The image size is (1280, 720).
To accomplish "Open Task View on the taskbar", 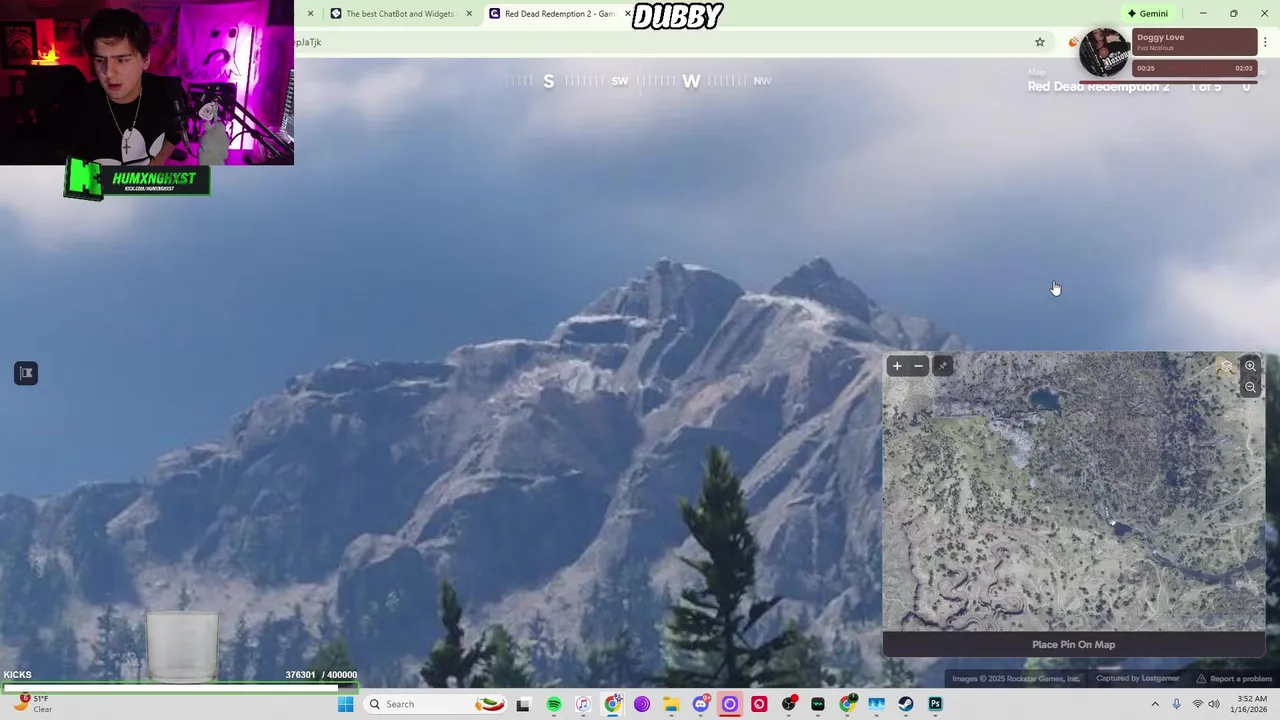I will 522,704.
